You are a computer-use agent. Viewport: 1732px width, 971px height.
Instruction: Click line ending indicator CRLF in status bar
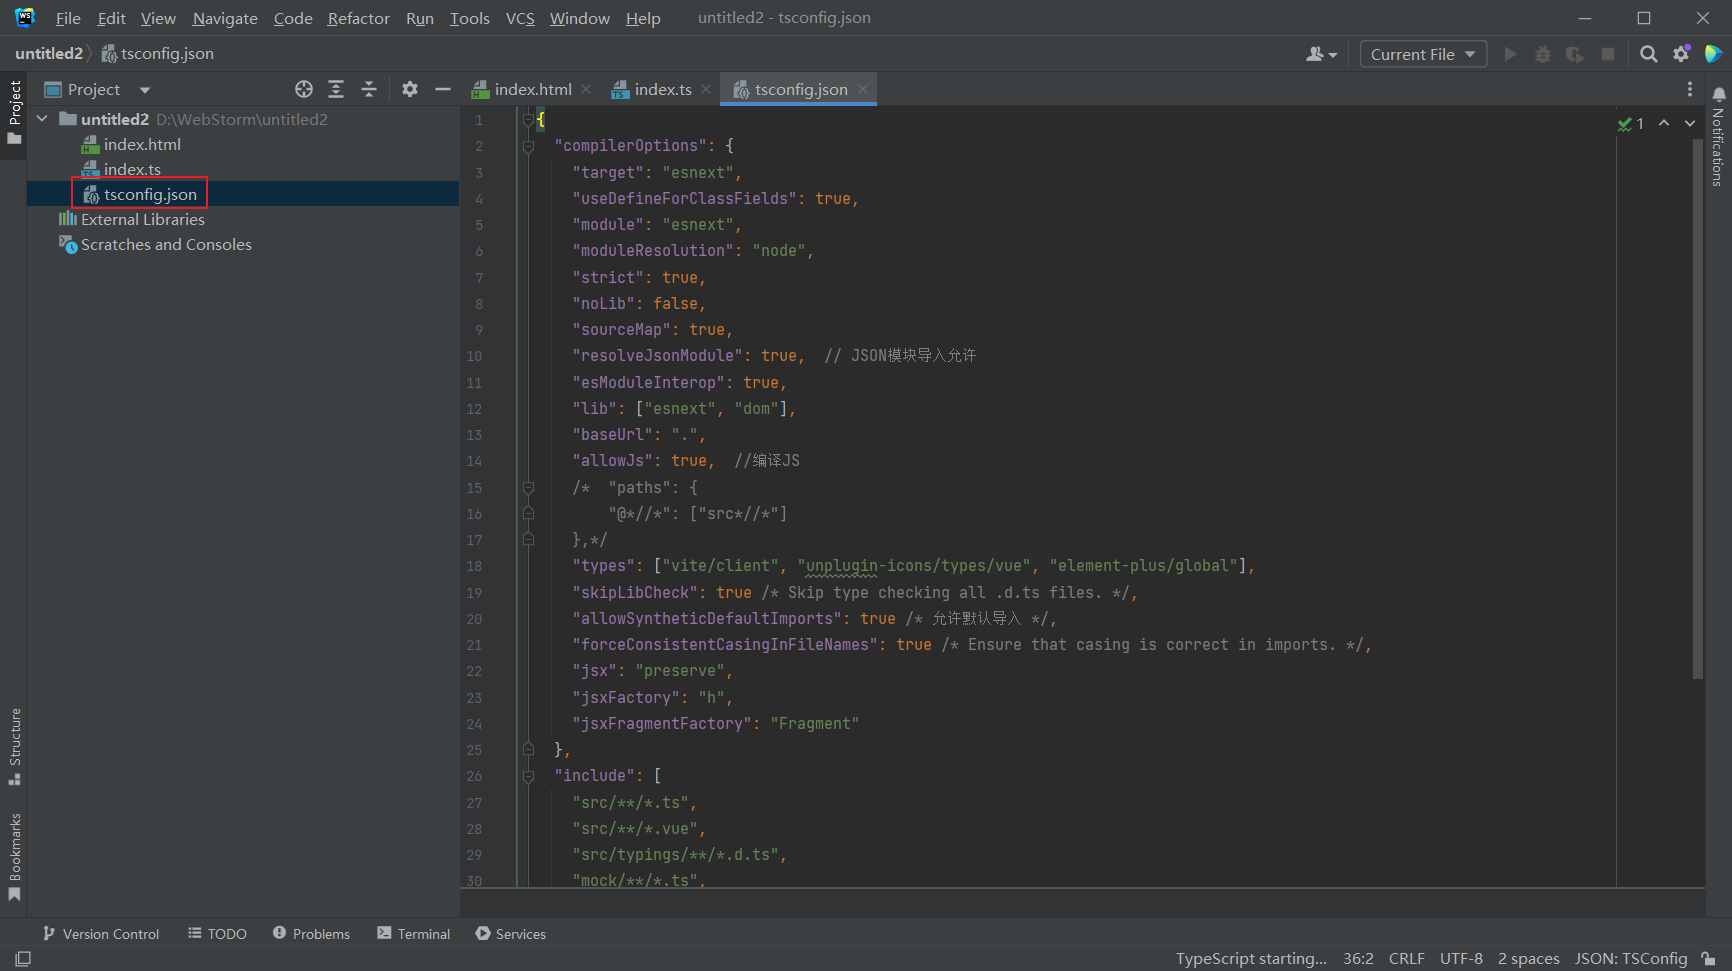click(1407, 958)
